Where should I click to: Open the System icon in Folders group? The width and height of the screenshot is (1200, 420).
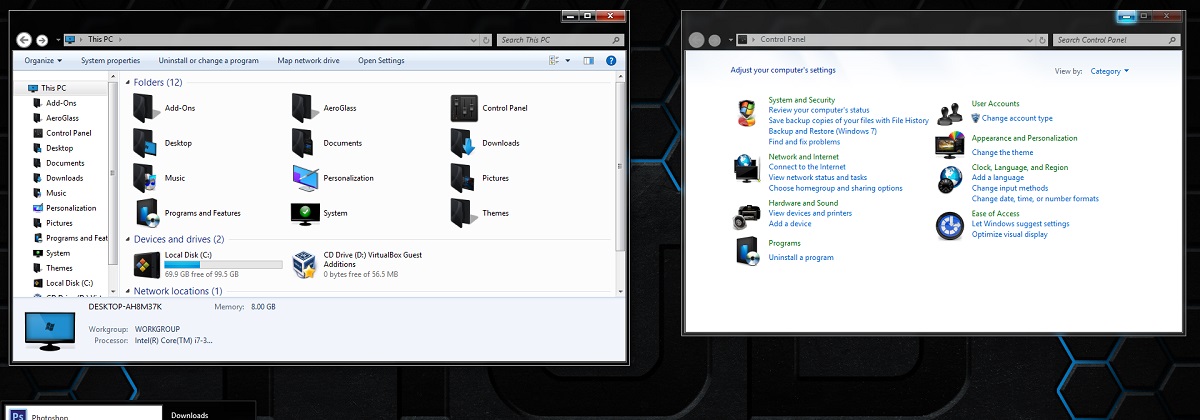click(x=305, y=212)
